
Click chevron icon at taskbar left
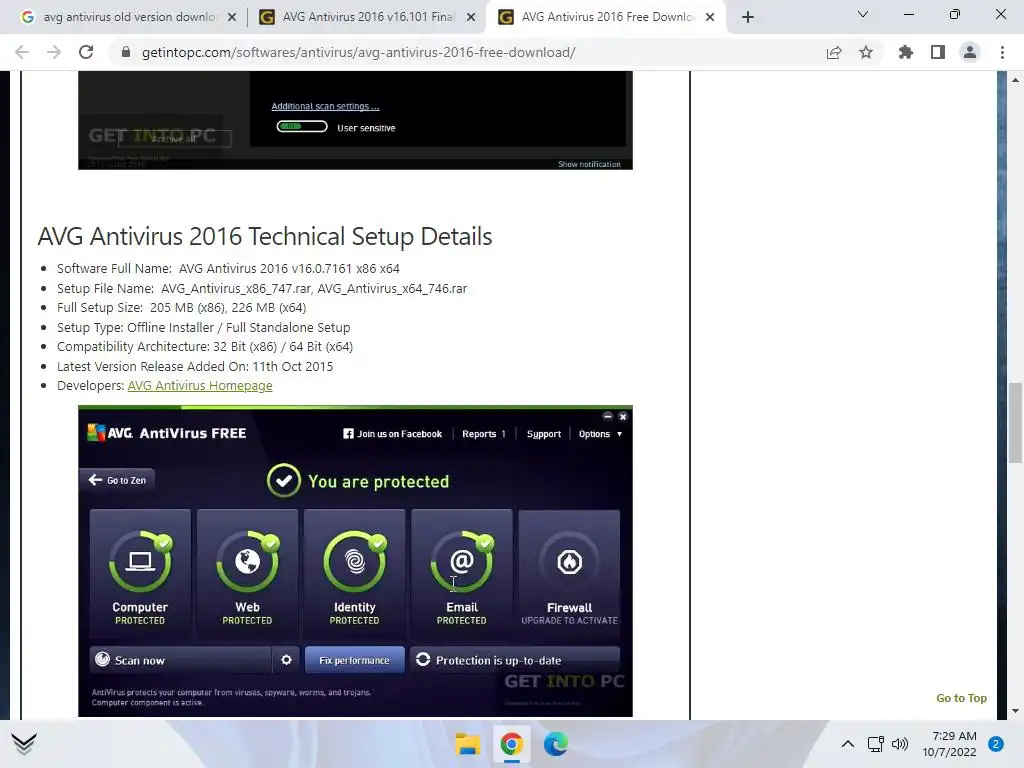coord(24,744)
